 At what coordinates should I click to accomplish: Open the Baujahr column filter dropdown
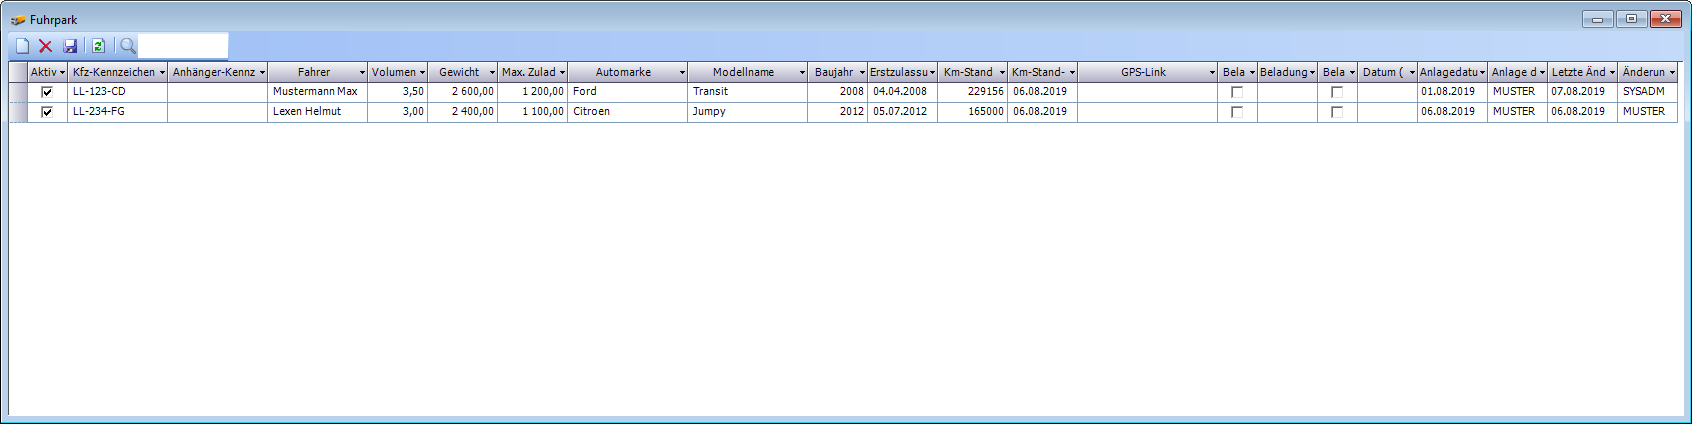pos(862,73)
